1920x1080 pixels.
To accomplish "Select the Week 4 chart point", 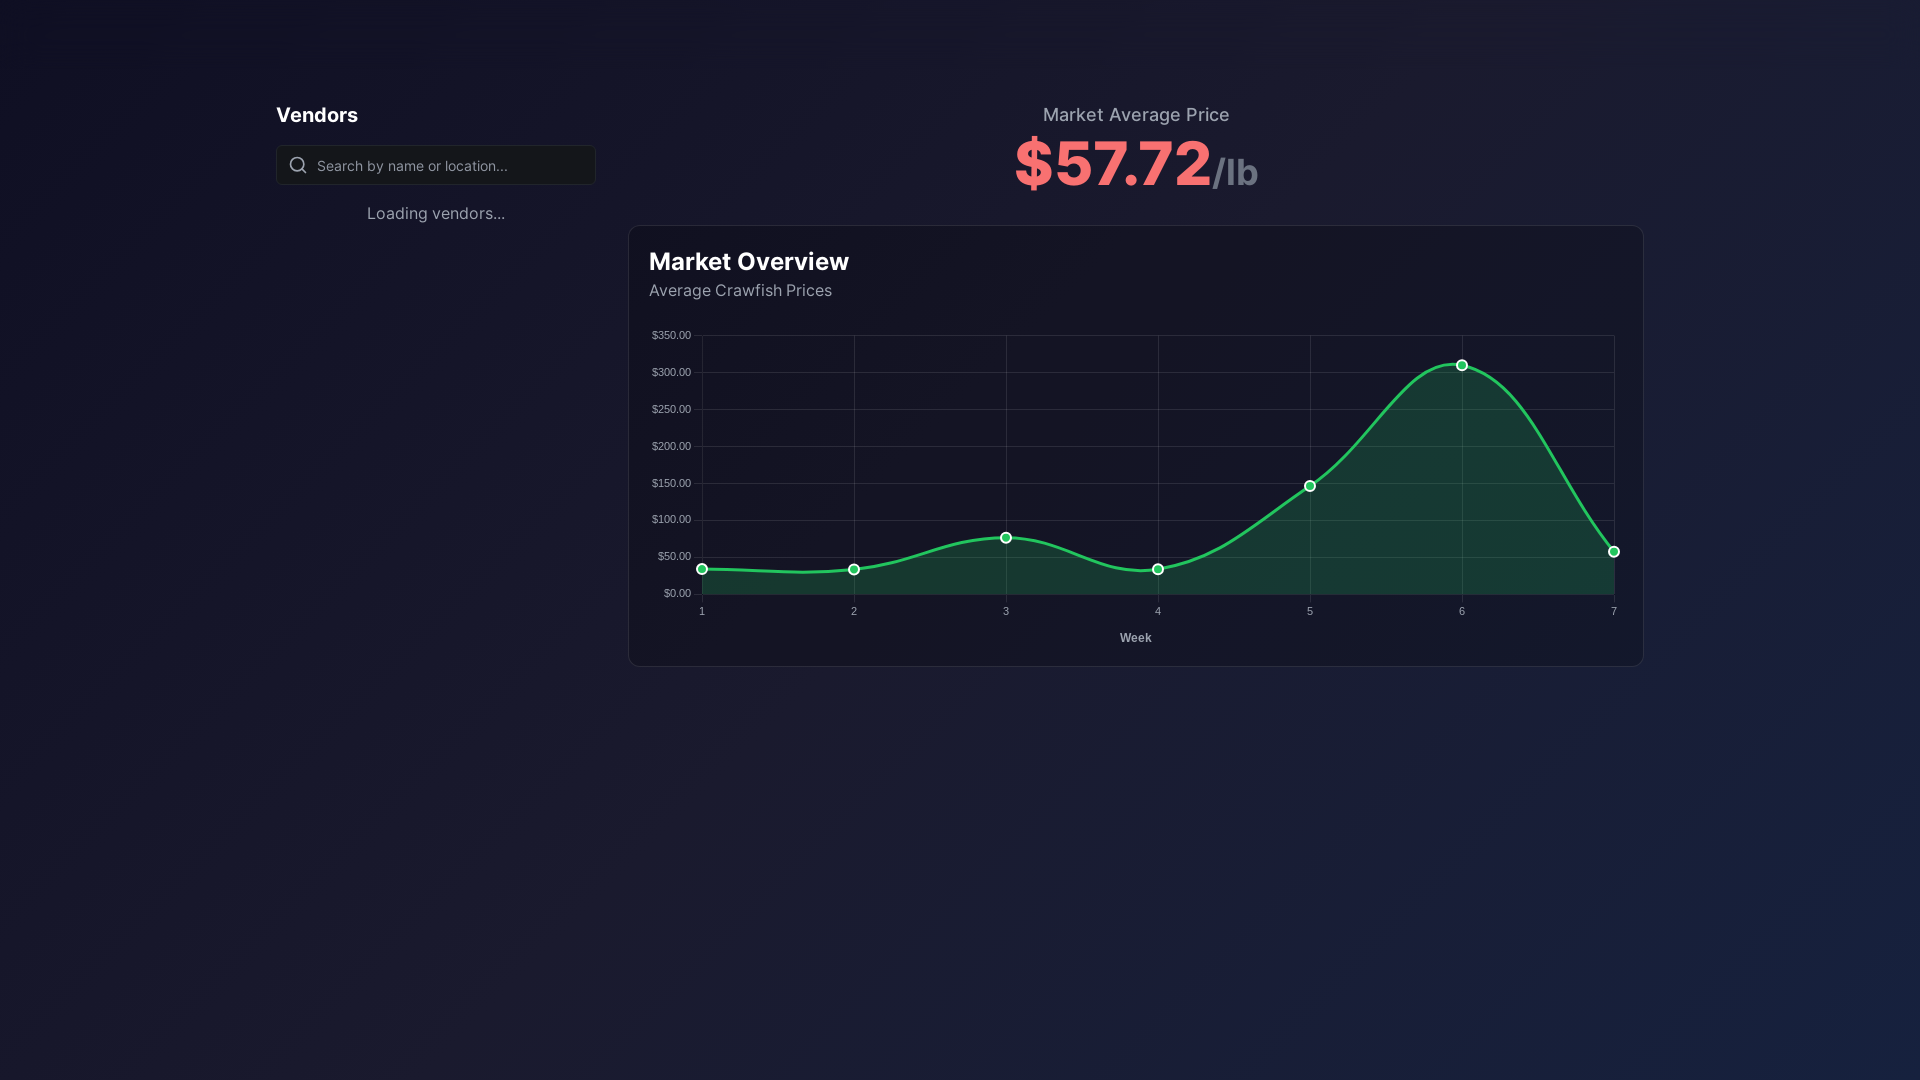I will pyautogui.click(x=1158, y=570).
